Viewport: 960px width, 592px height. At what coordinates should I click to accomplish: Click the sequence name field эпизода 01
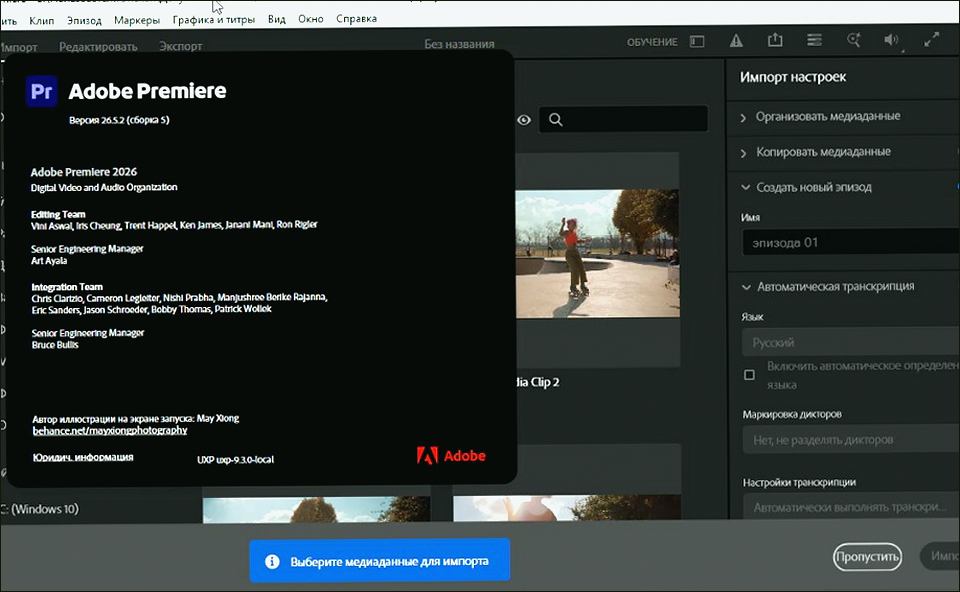coord(851,242)
